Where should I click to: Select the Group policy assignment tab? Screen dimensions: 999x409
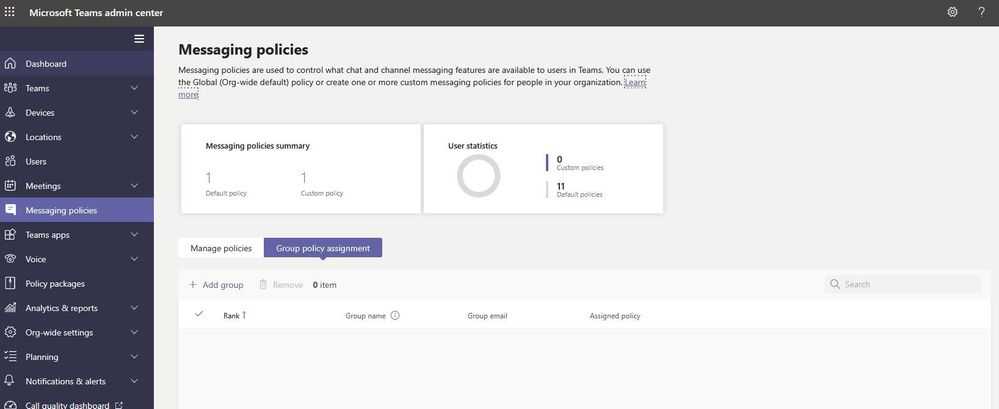pos(322,248)
